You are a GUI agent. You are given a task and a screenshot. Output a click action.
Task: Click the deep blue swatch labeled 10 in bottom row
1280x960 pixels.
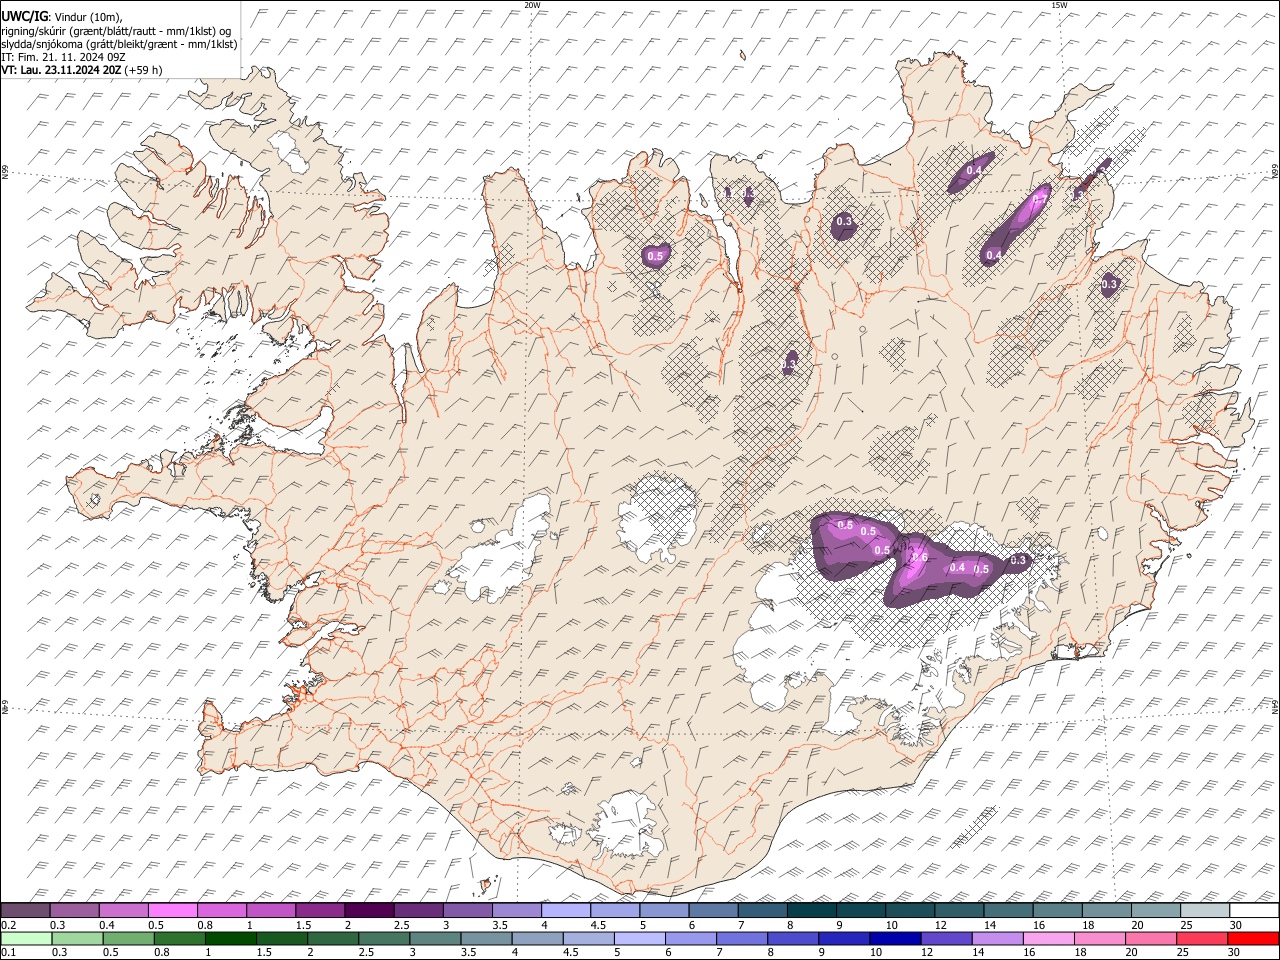pyautogui.click(x=894, y=938)
